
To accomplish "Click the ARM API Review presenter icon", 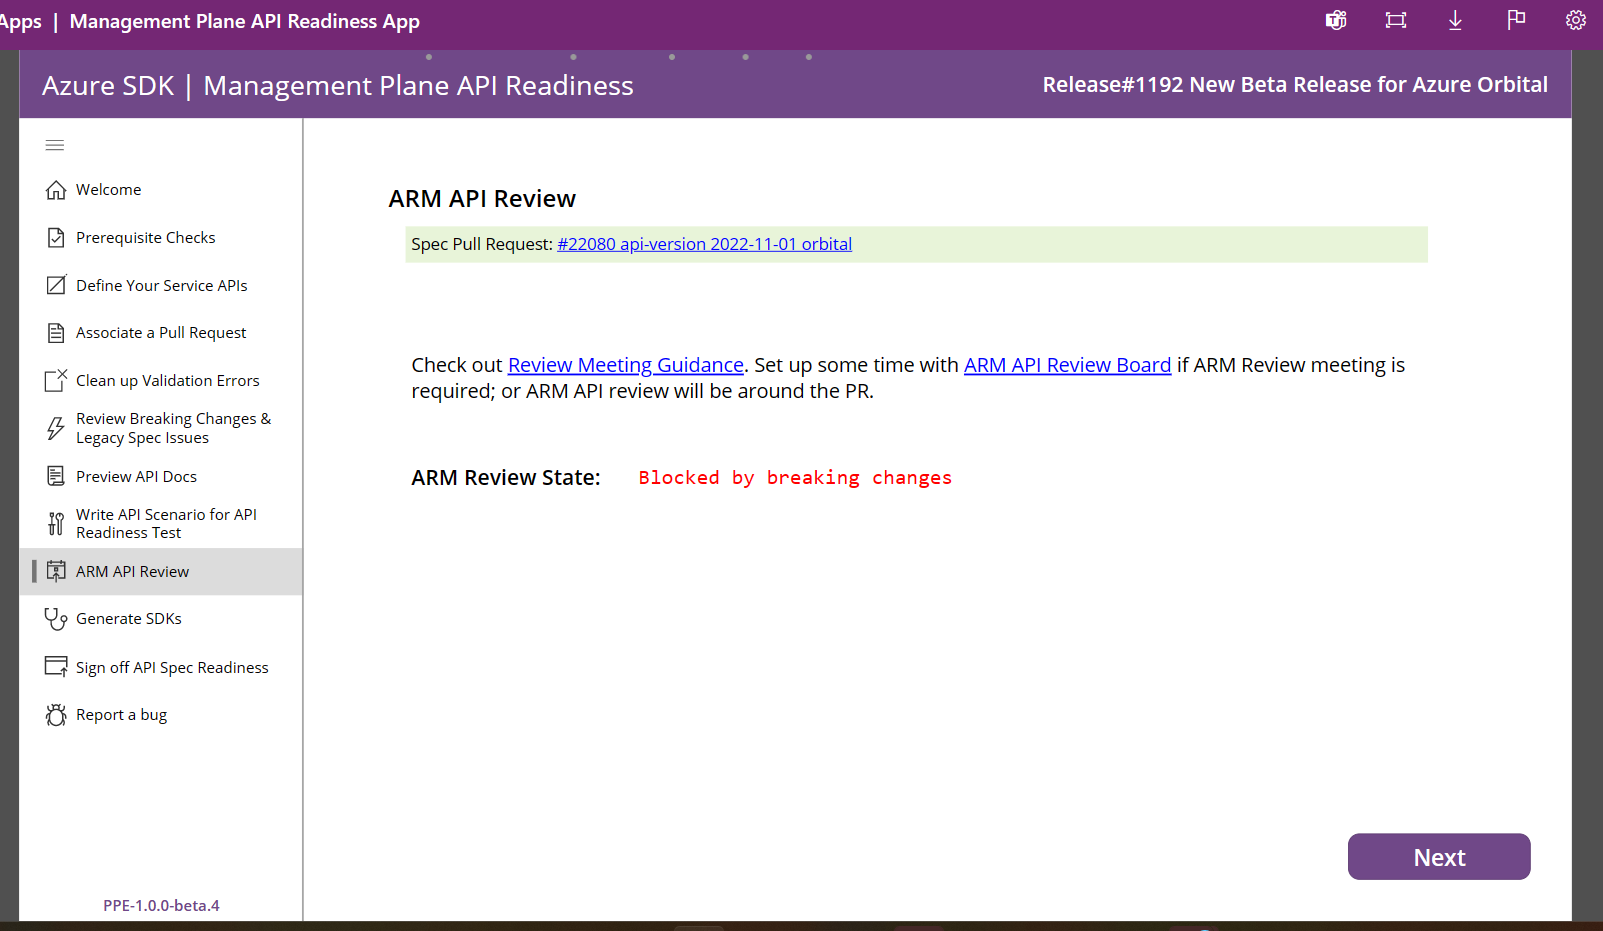I will point(56,571).
